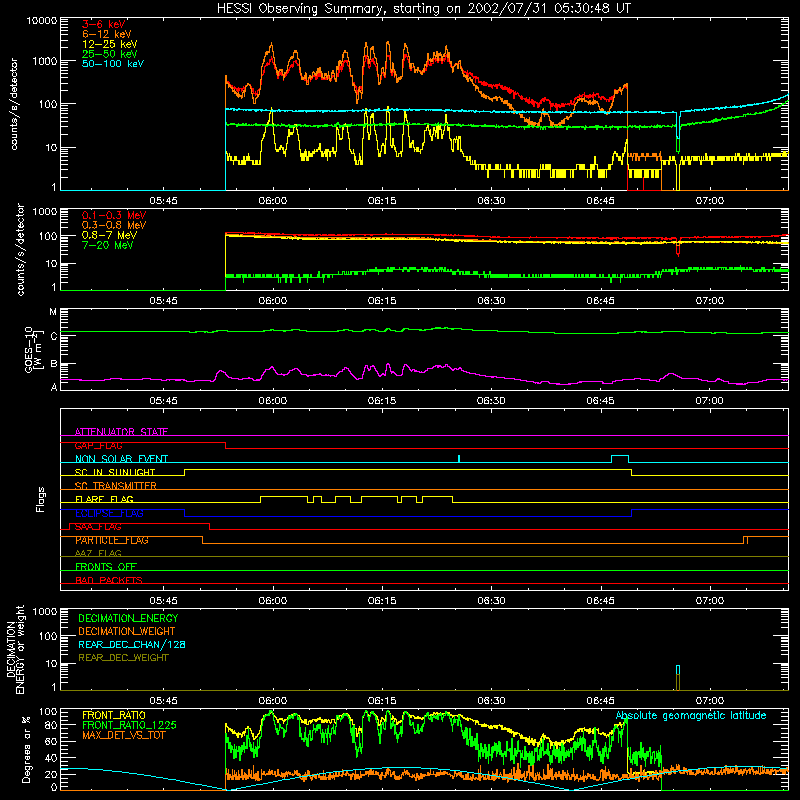Viewport: 800px width, 800px height.
Task: Click the FRONTS_OFF flag label
Action: coord(106,567)
